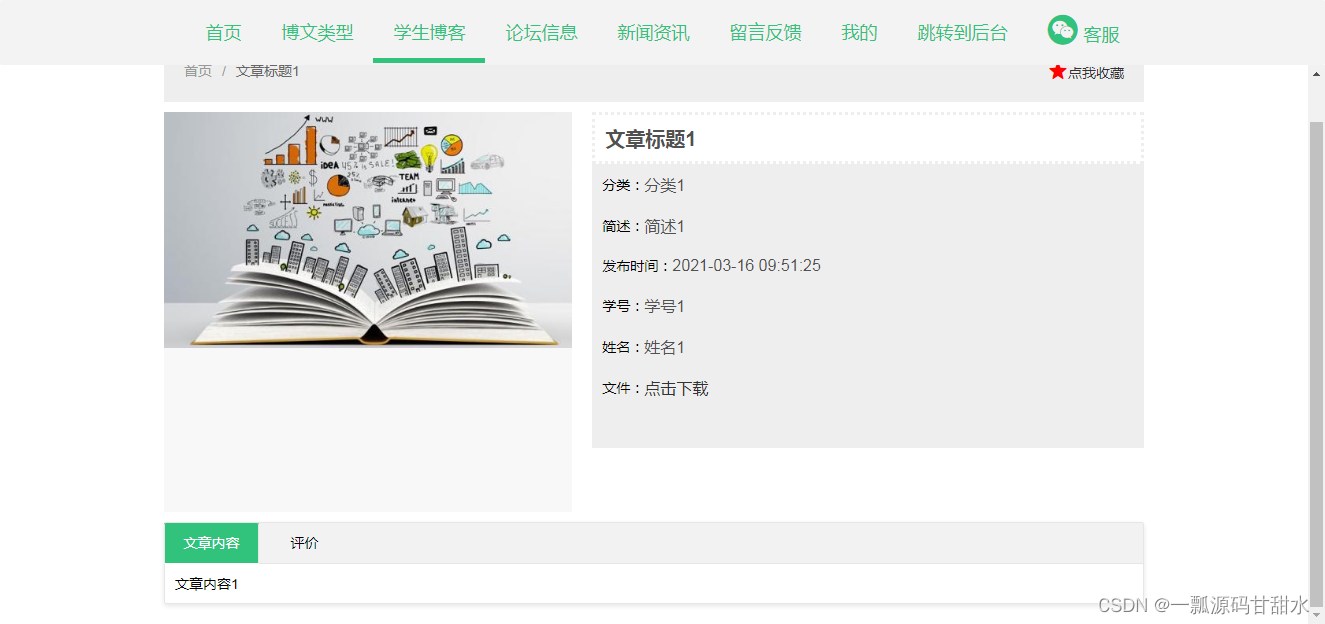1325x624 pixels.
Task: Select the active 文章内容 tab
Action: coord(211,542)
